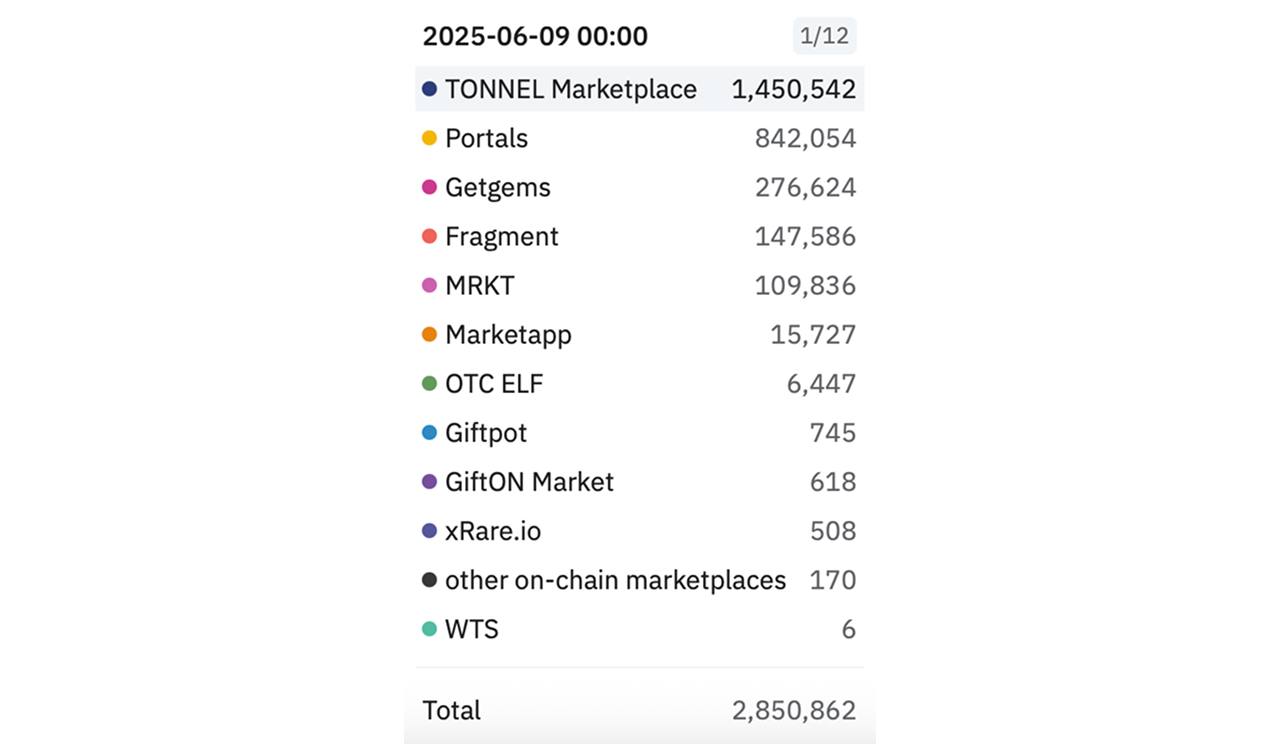
Task: Click the magenta Getgems legend dot
Action: click(x=429, y=187)
